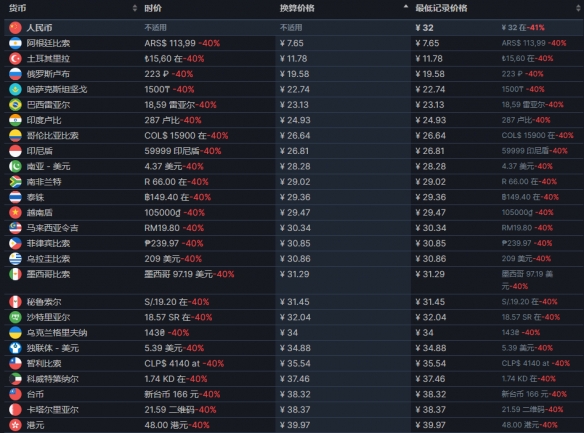Click the Ukraine flag icon for 乌克兰格里夫纳
The height and width of the screenshot is (433, 584).
point(15,332)
